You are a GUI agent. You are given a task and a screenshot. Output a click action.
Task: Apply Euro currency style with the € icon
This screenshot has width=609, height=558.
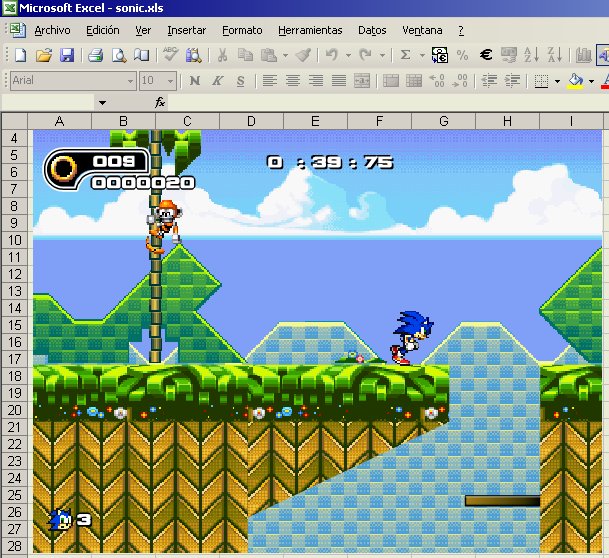[x=486, y=55]
